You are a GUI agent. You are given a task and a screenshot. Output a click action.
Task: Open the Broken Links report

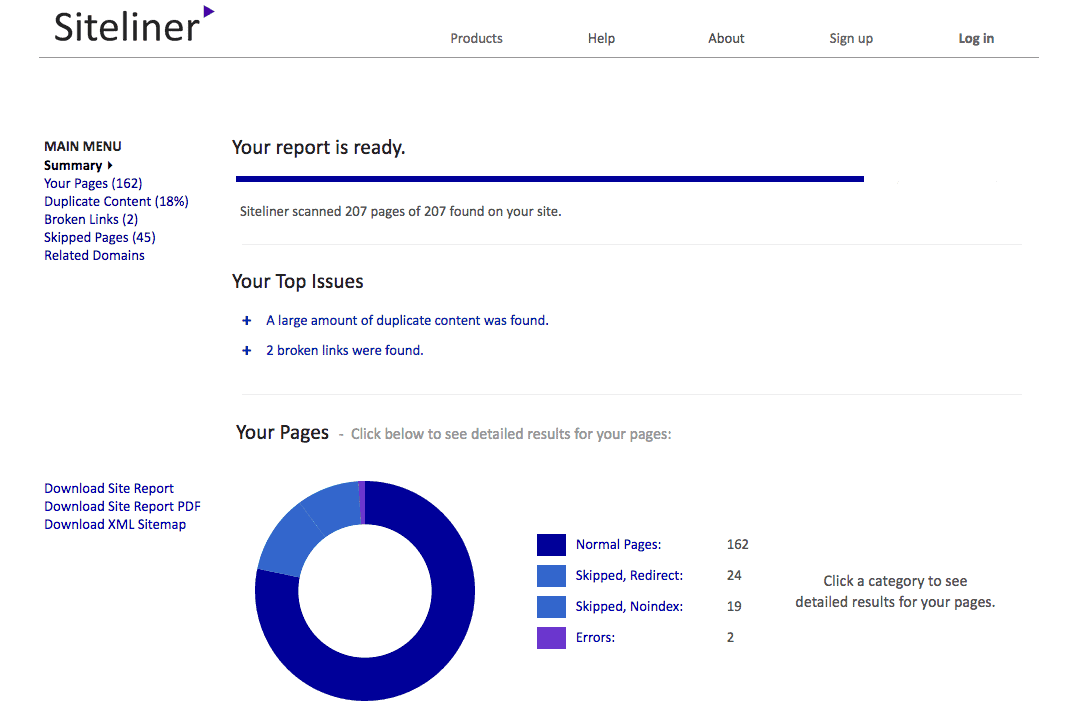[x=94, y=219]
